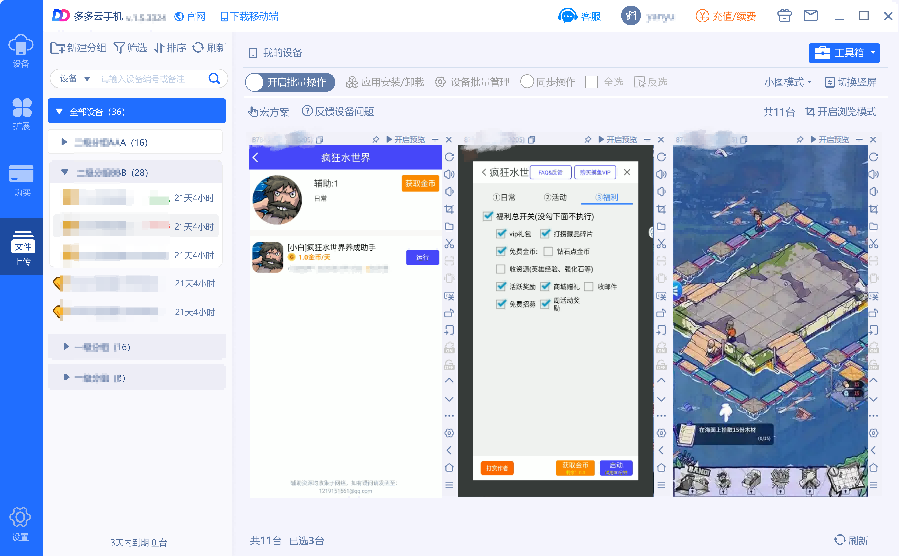899x556 pixels.
Task: Expand the first-level group labeled (16)
Action: 66,347
